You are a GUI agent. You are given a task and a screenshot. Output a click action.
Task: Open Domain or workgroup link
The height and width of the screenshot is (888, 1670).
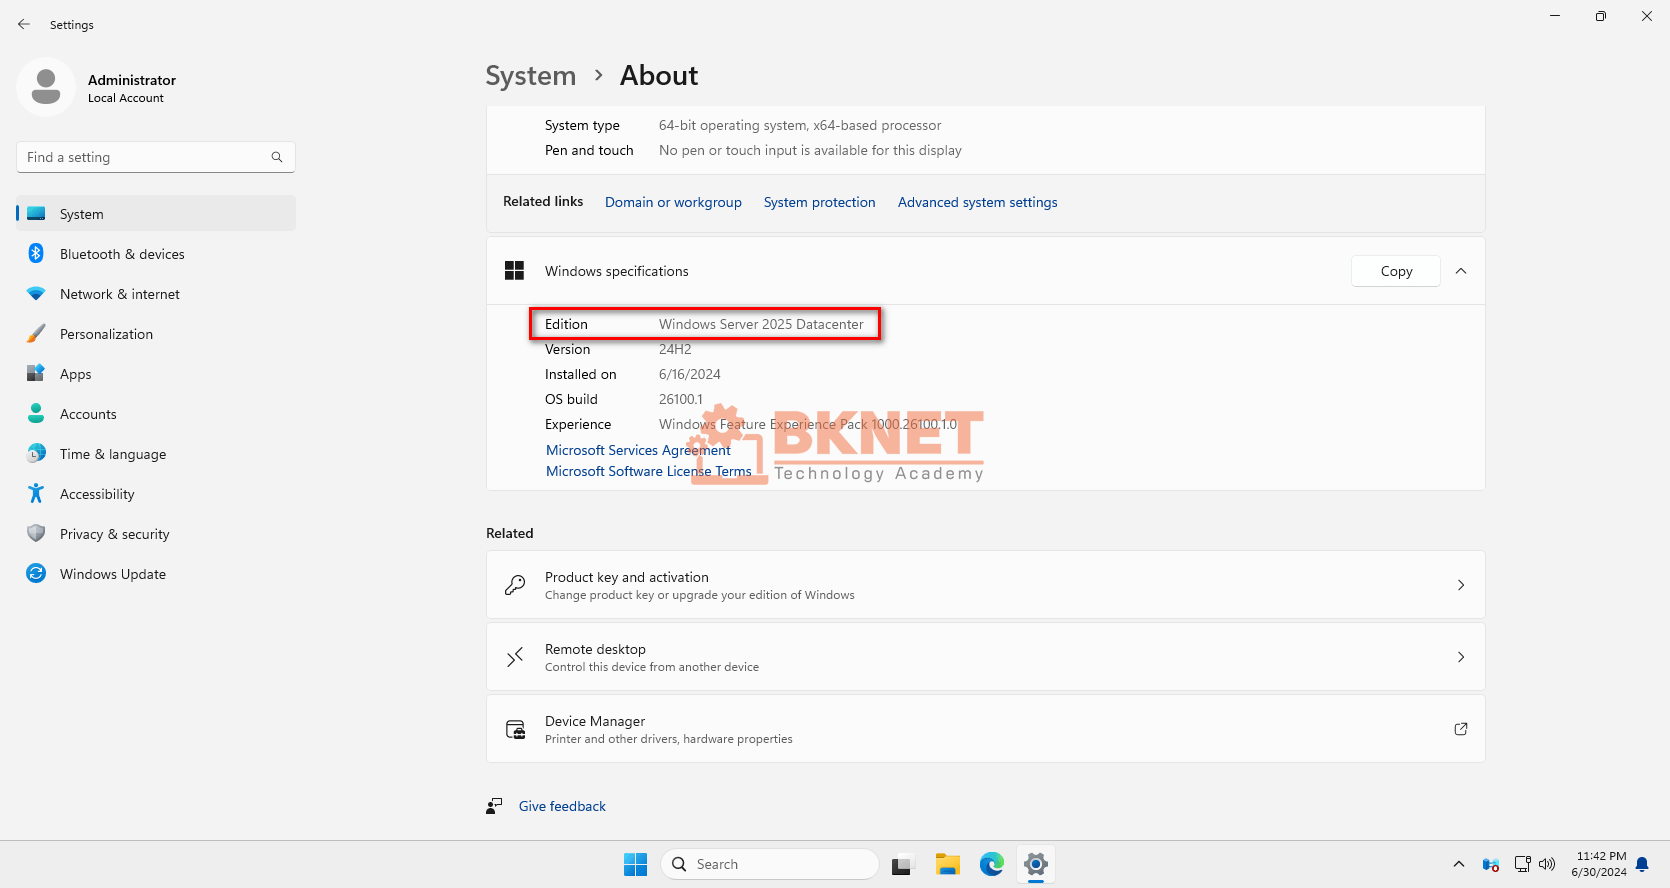tap(673, 202)
